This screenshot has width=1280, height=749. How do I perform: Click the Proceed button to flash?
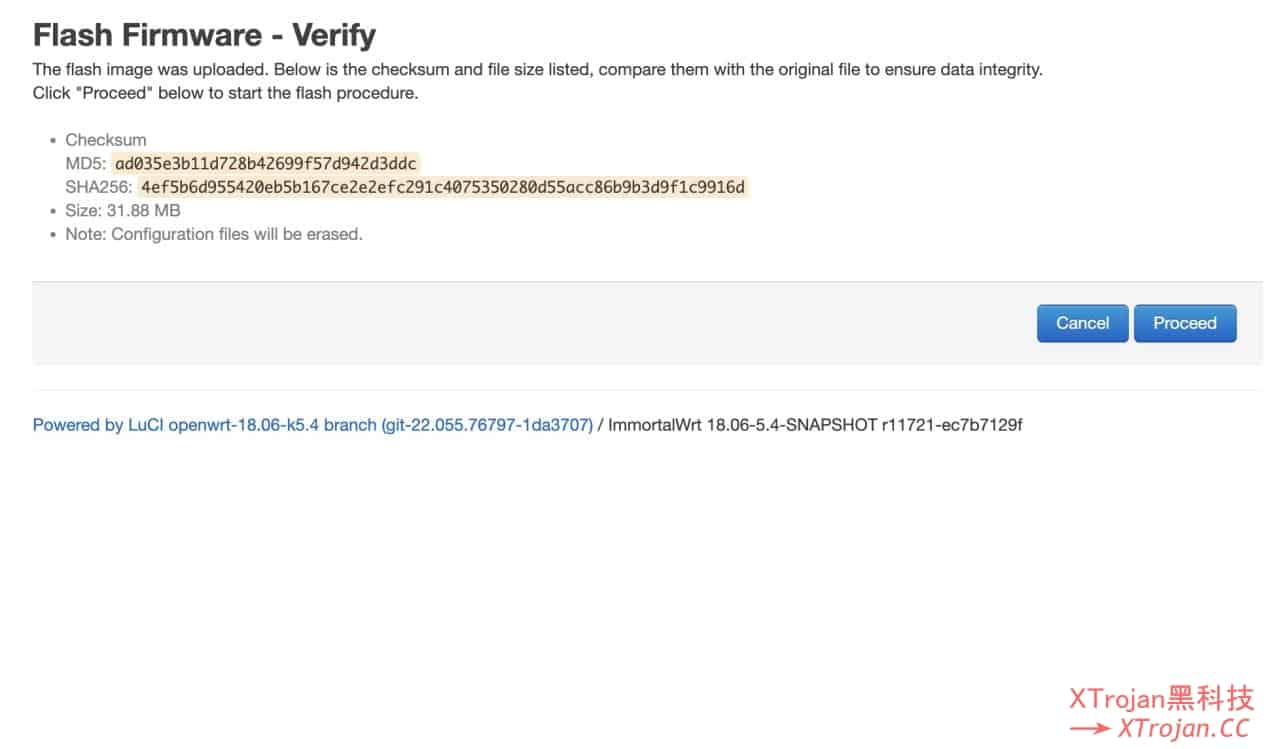pyautogui.click(x=1185, y=323)
